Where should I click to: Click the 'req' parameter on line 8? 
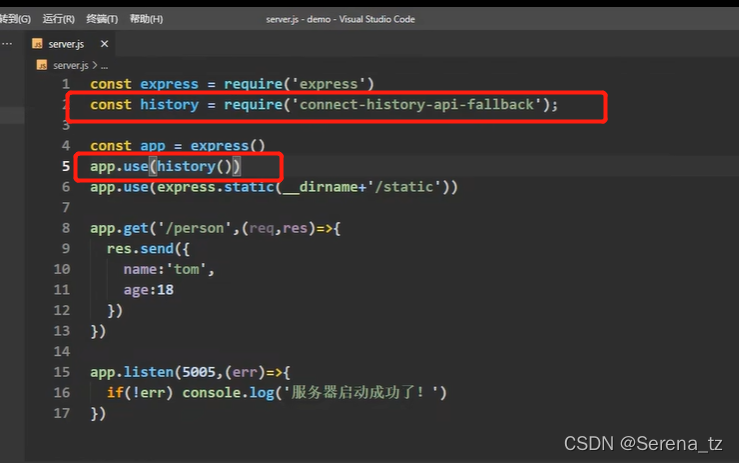tap(262, 229)
